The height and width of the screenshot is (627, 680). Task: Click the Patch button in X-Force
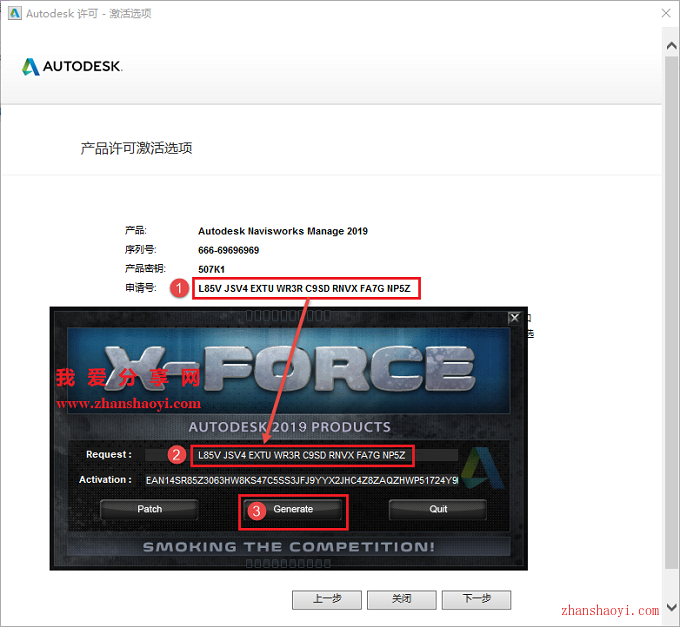coord(149,509)
